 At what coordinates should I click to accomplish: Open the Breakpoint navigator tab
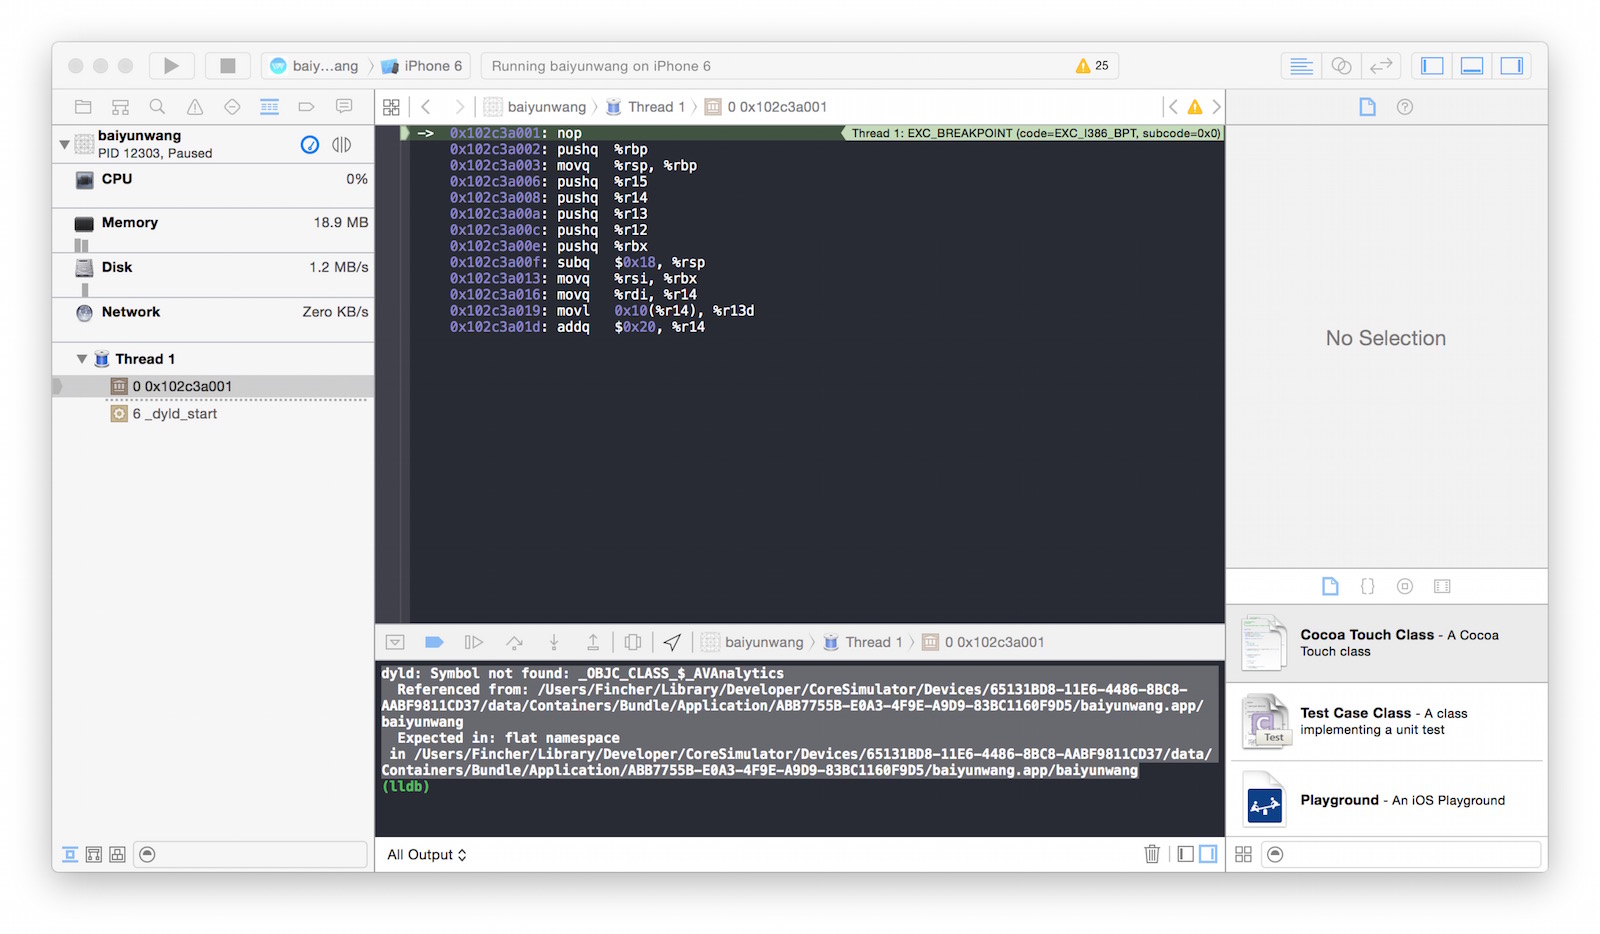pos(307,107)
